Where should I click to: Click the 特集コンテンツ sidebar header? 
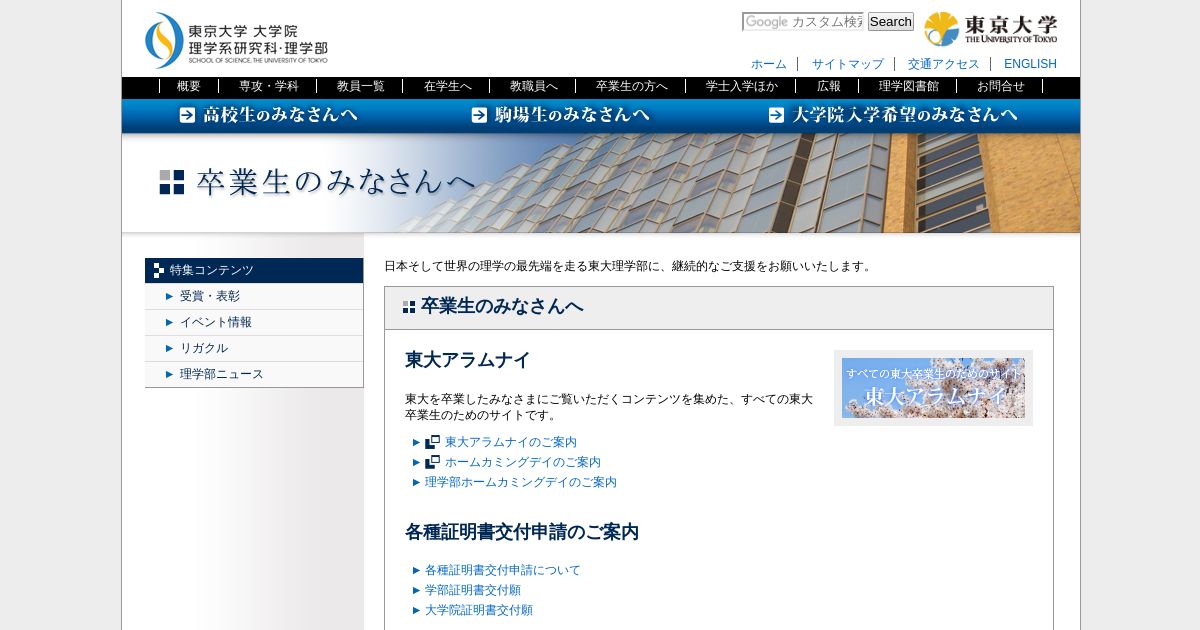[254, 270]
